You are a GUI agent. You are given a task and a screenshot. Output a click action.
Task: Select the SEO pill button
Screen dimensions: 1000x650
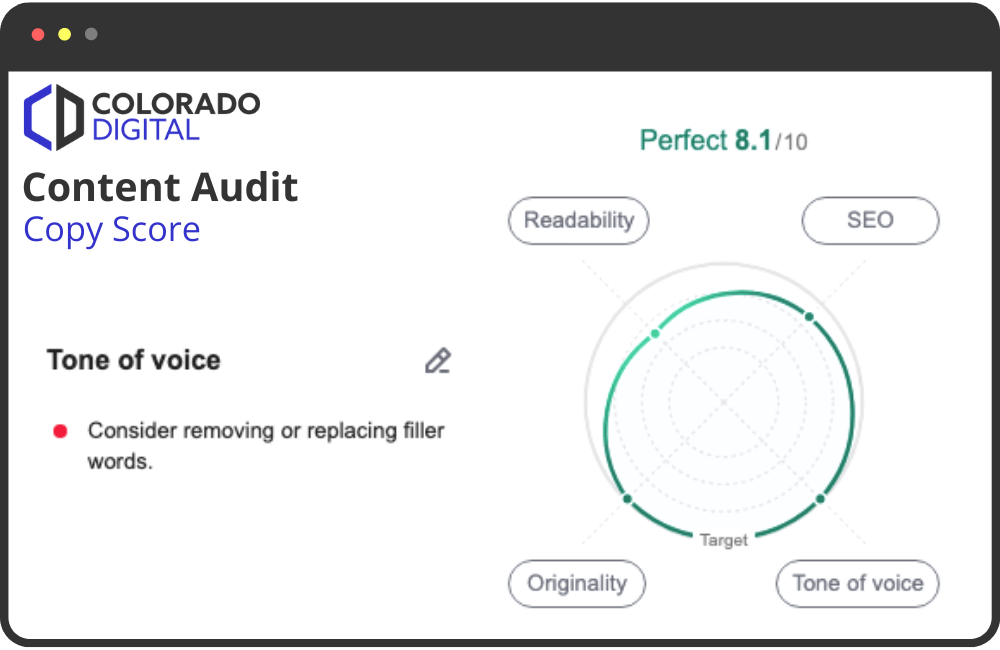[x=870, y=221]
